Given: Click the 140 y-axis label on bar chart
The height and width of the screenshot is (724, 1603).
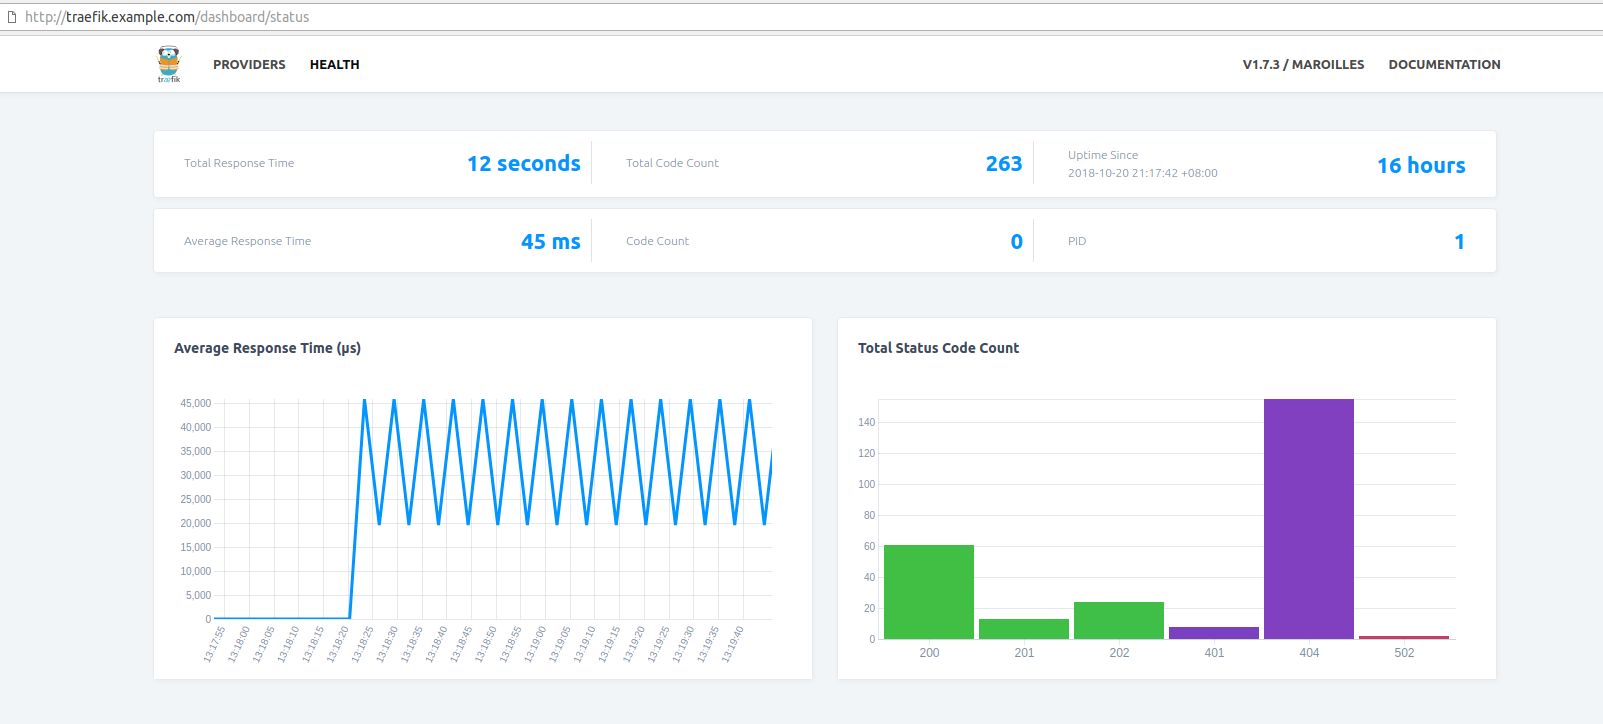Looking at the screenshot, I should click(x=866, y=422).
